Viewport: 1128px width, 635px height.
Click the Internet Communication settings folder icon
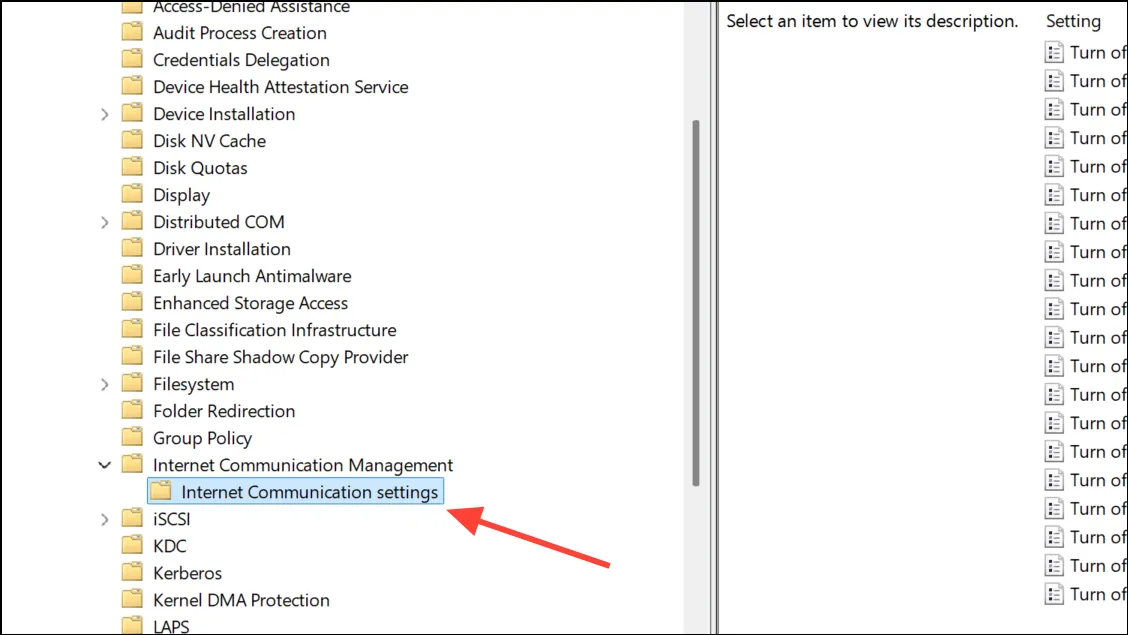click(161, 491)
